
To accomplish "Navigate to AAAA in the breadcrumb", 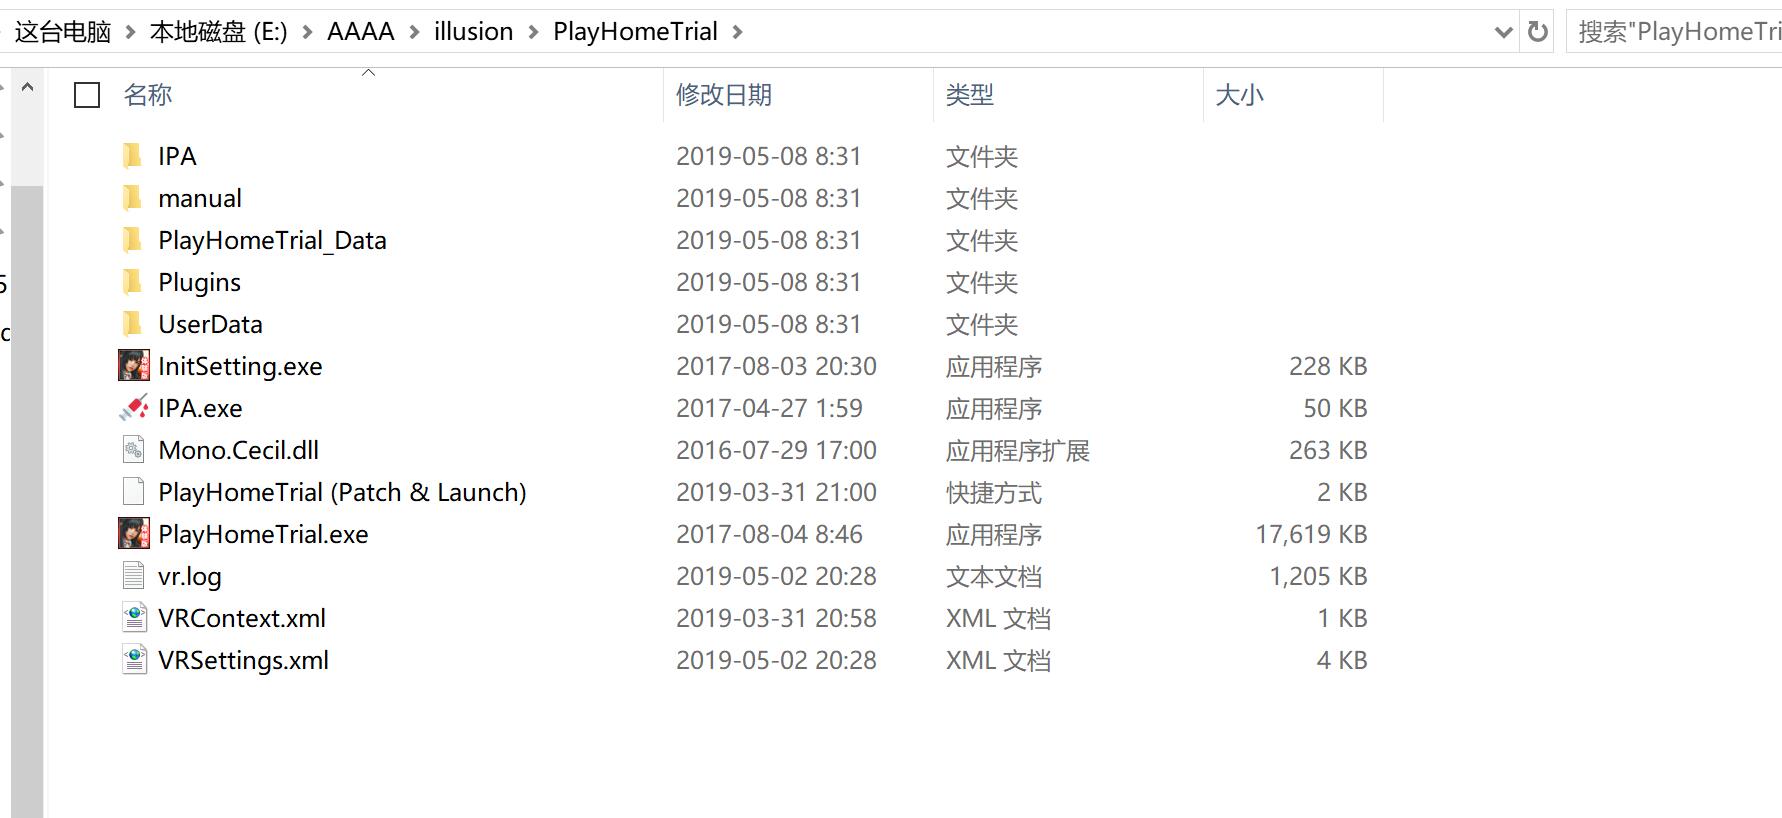I will (x=360, y=32).
